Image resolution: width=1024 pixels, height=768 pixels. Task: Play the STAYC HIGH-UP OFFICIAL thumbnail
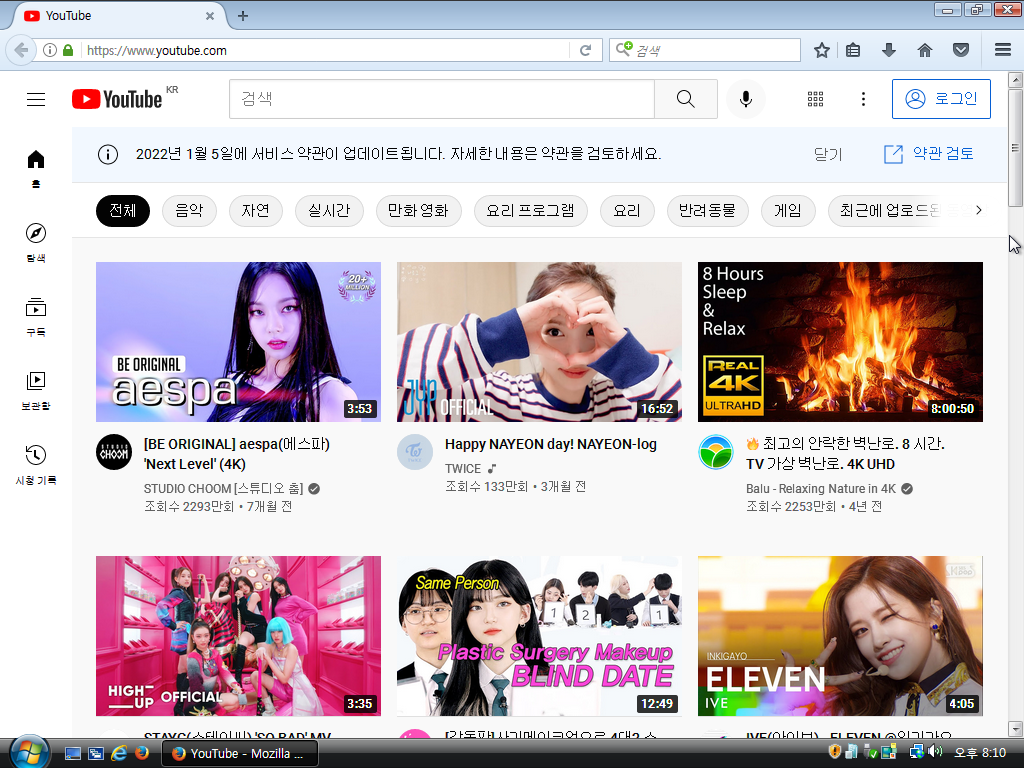pos(238,636)
